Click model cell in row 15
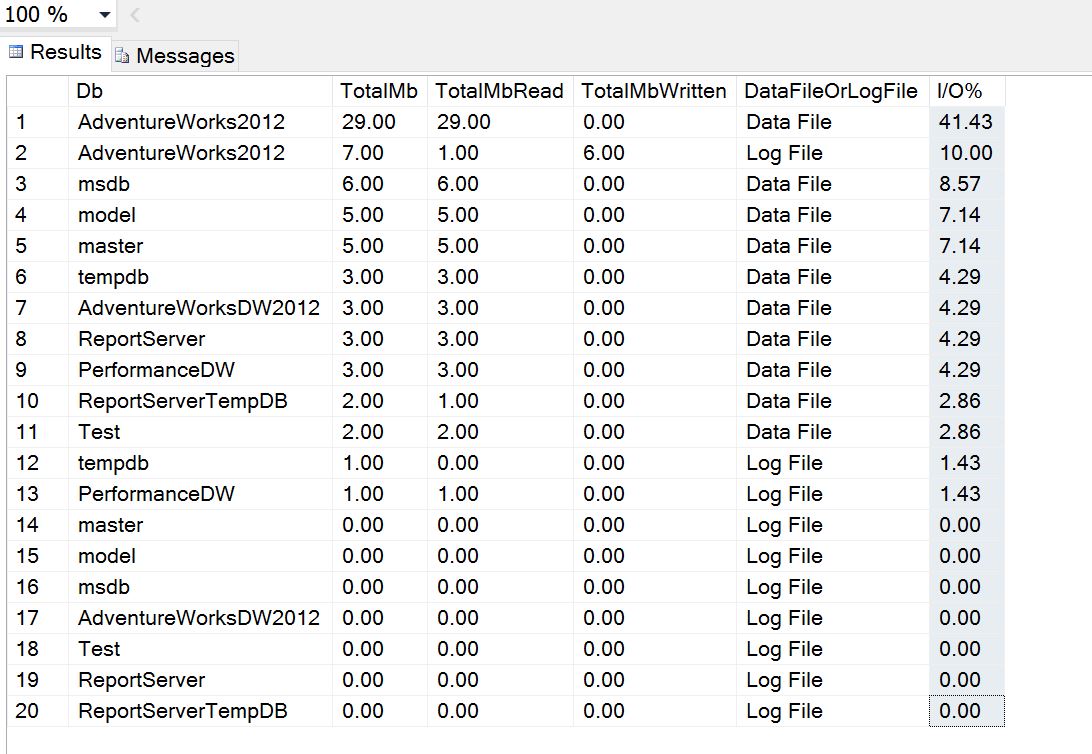Viewport: 1092px width, 754px height. (201, 556)
